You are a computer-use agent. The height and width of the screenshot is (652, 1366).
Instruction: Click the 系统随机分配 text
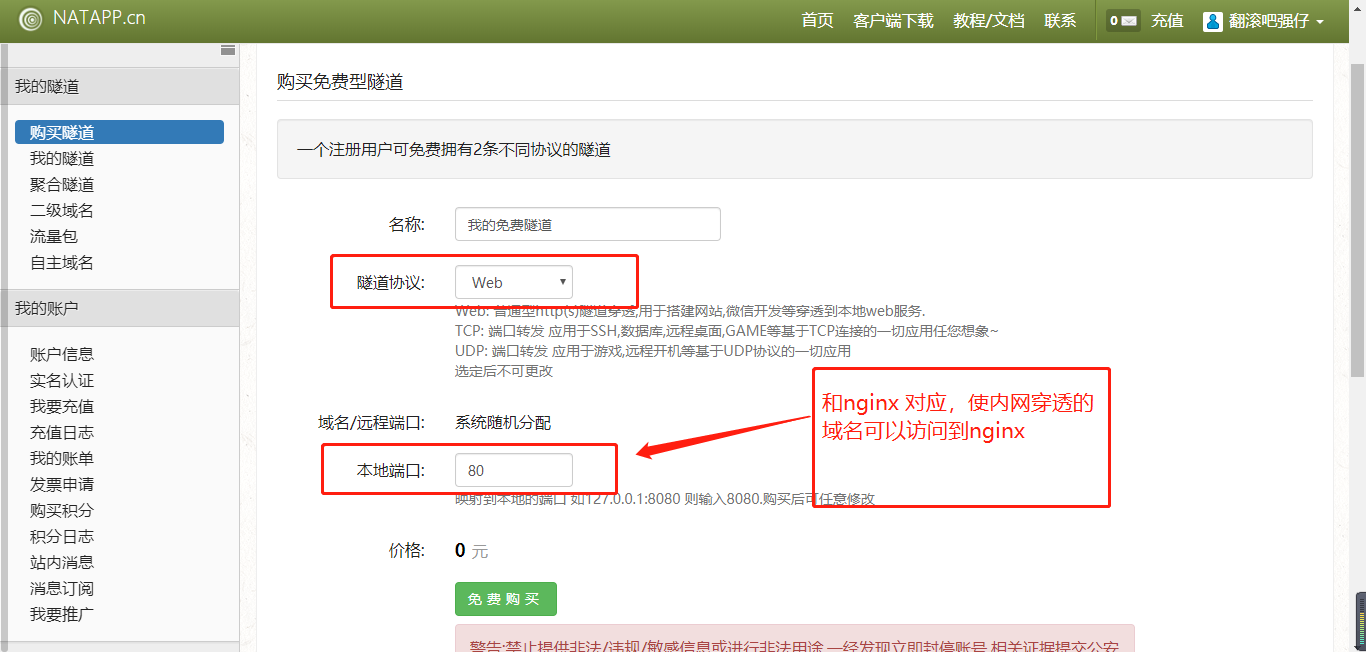pyautogui.click(x=503, y=422)
